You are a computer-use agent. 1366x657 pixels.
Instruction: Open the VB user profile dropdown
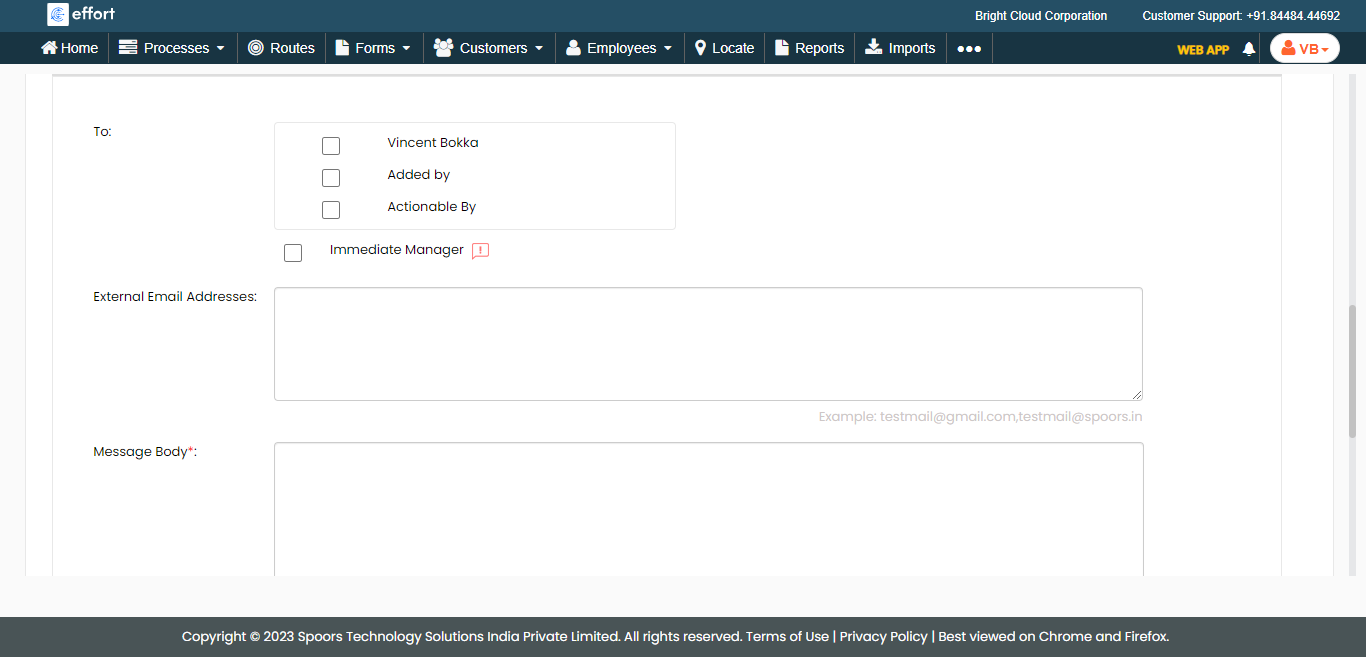click(1304, 49)
